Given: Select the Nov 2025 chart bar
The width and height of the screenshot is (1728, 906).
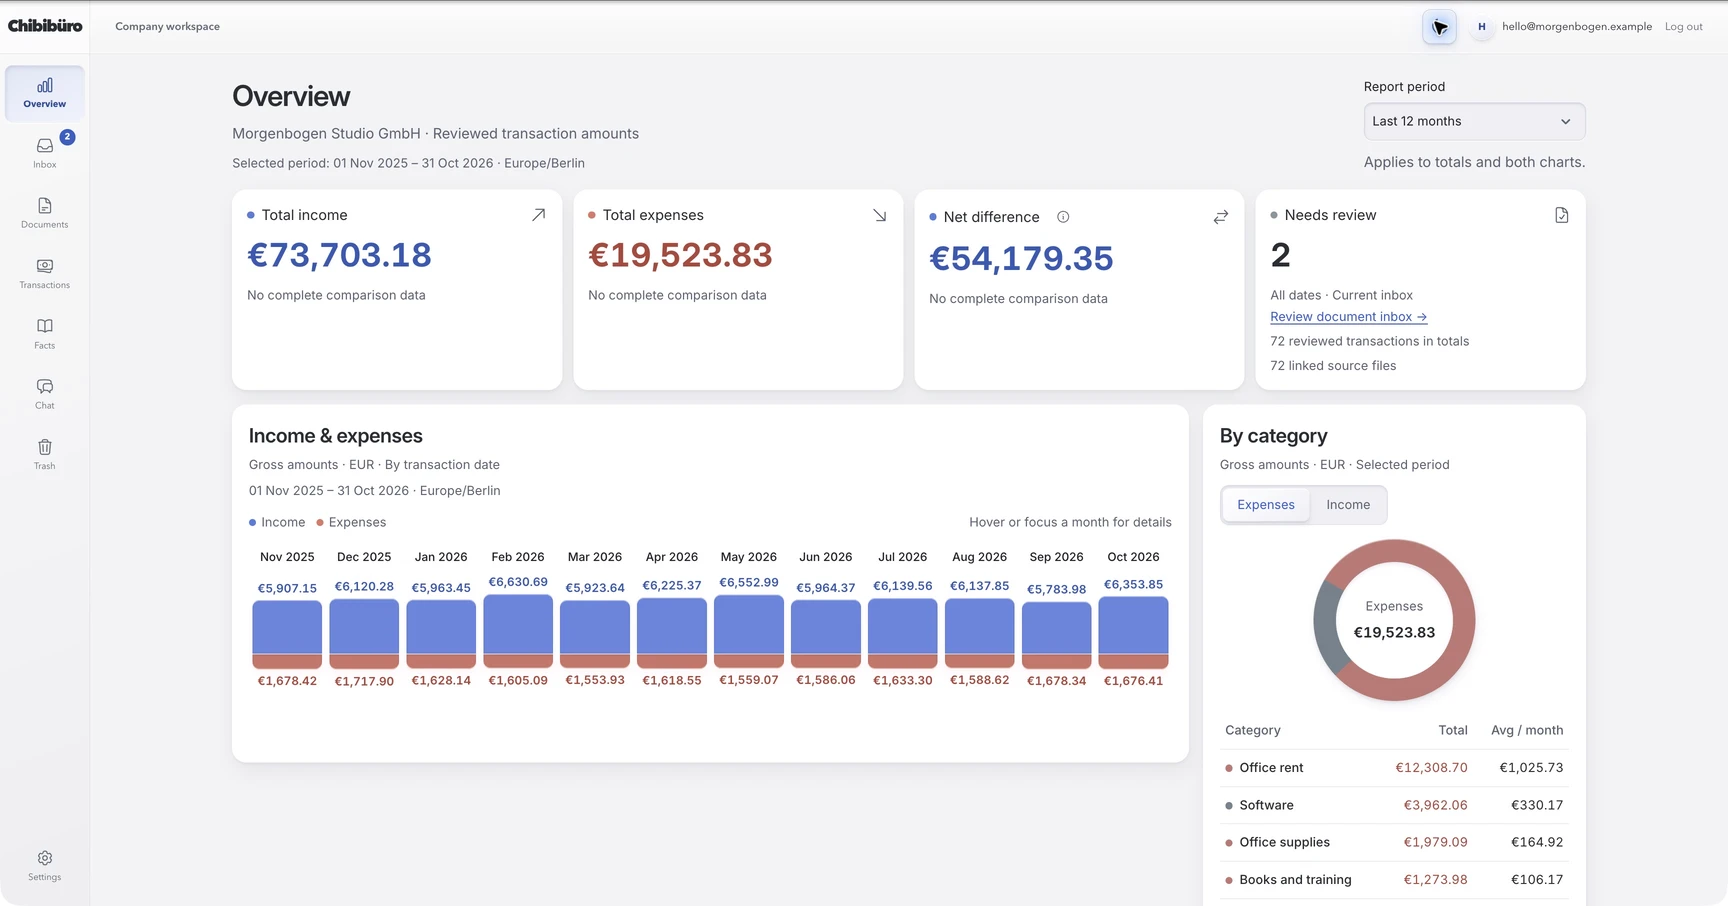Looking at the screenshot, I should (287, 634).
